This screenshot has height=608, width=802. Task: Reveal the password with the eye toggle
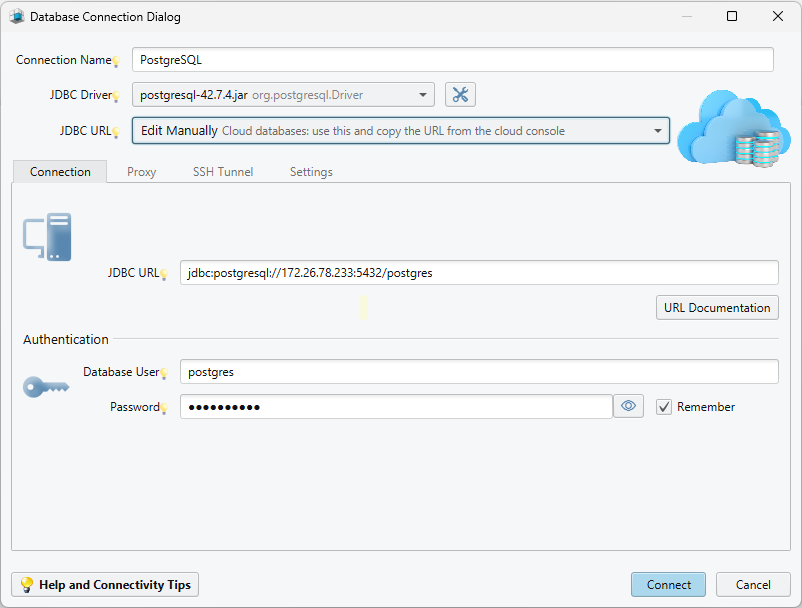click(628, 405)
